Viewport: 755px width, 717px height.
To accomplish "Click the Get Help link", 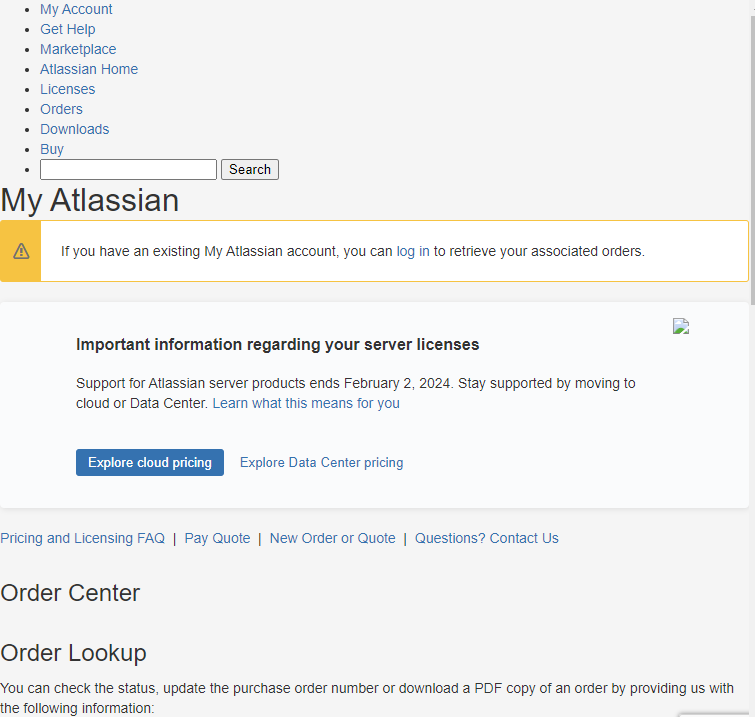I will [67, 29].
